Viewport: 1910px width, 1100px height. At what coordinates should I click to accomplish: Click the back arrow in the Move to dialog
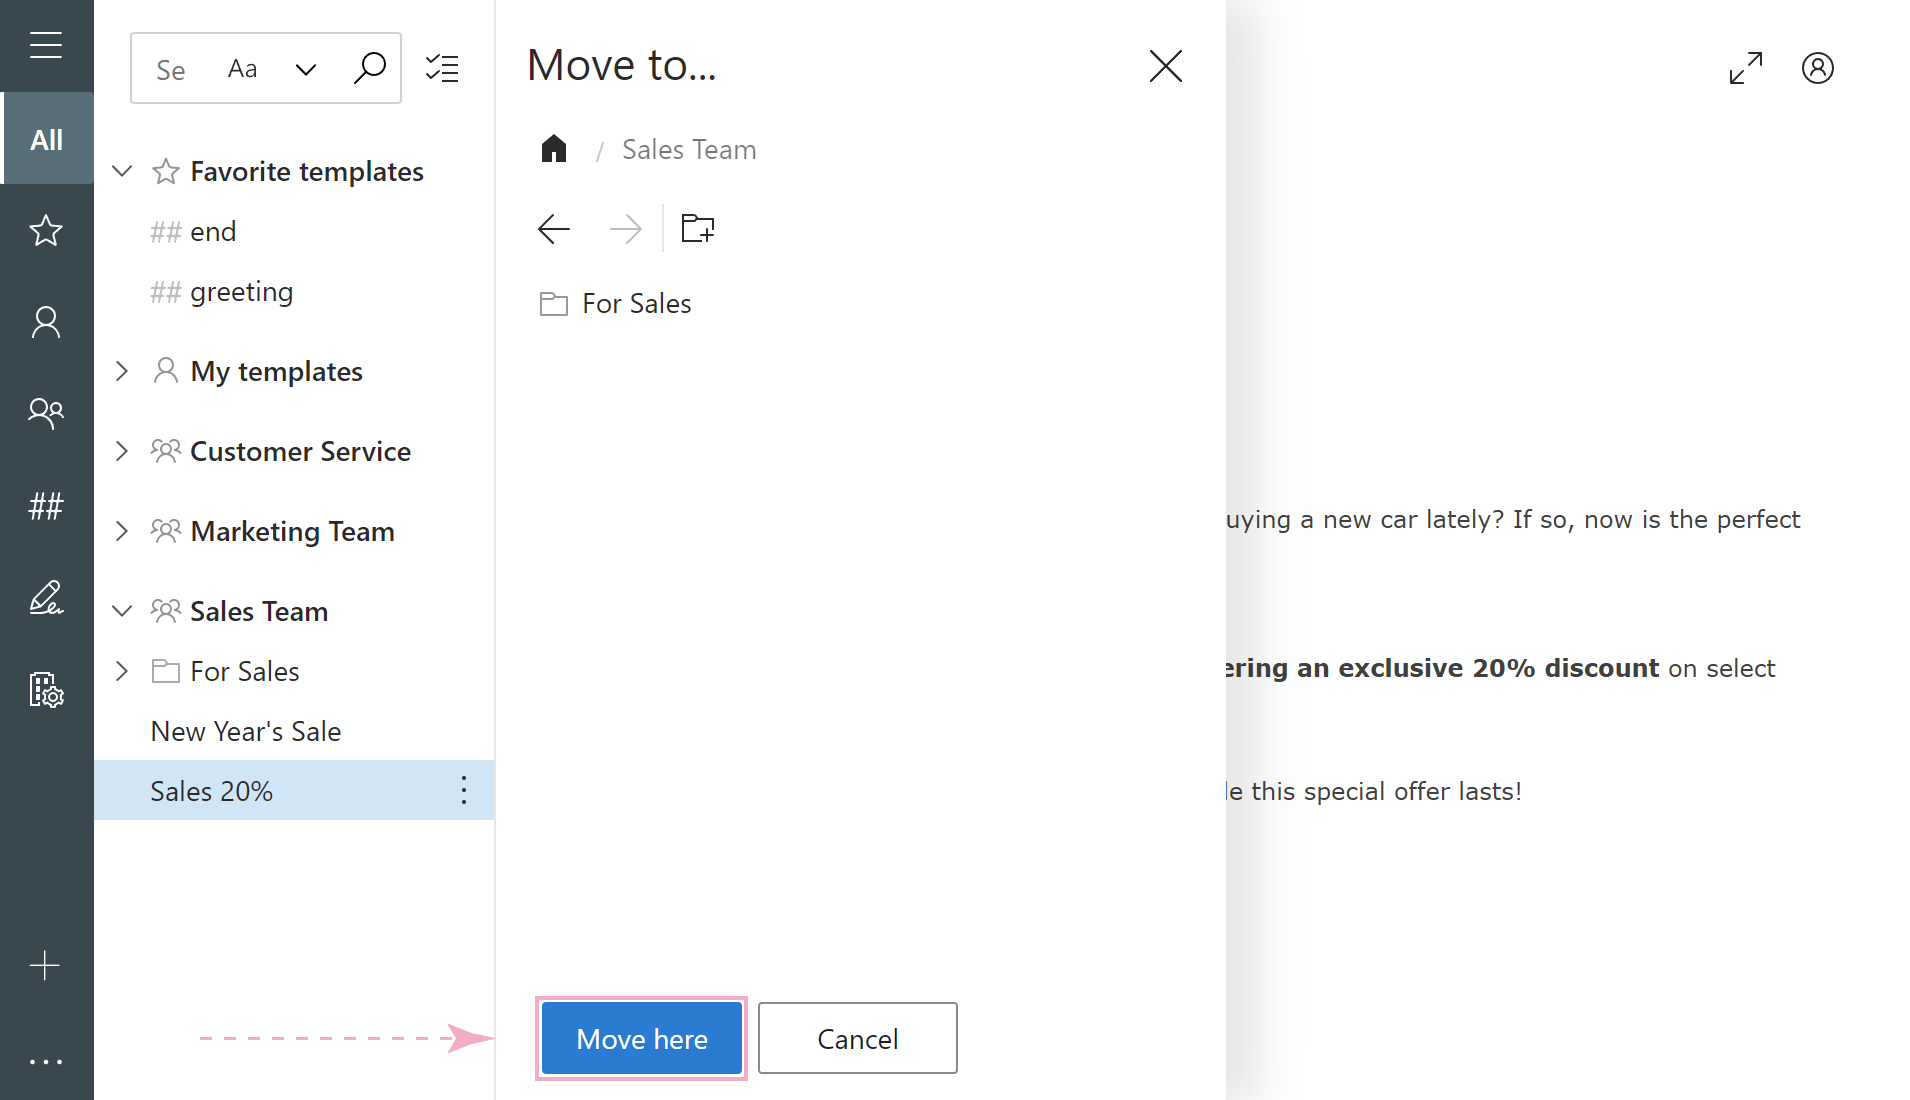point(553,228)
